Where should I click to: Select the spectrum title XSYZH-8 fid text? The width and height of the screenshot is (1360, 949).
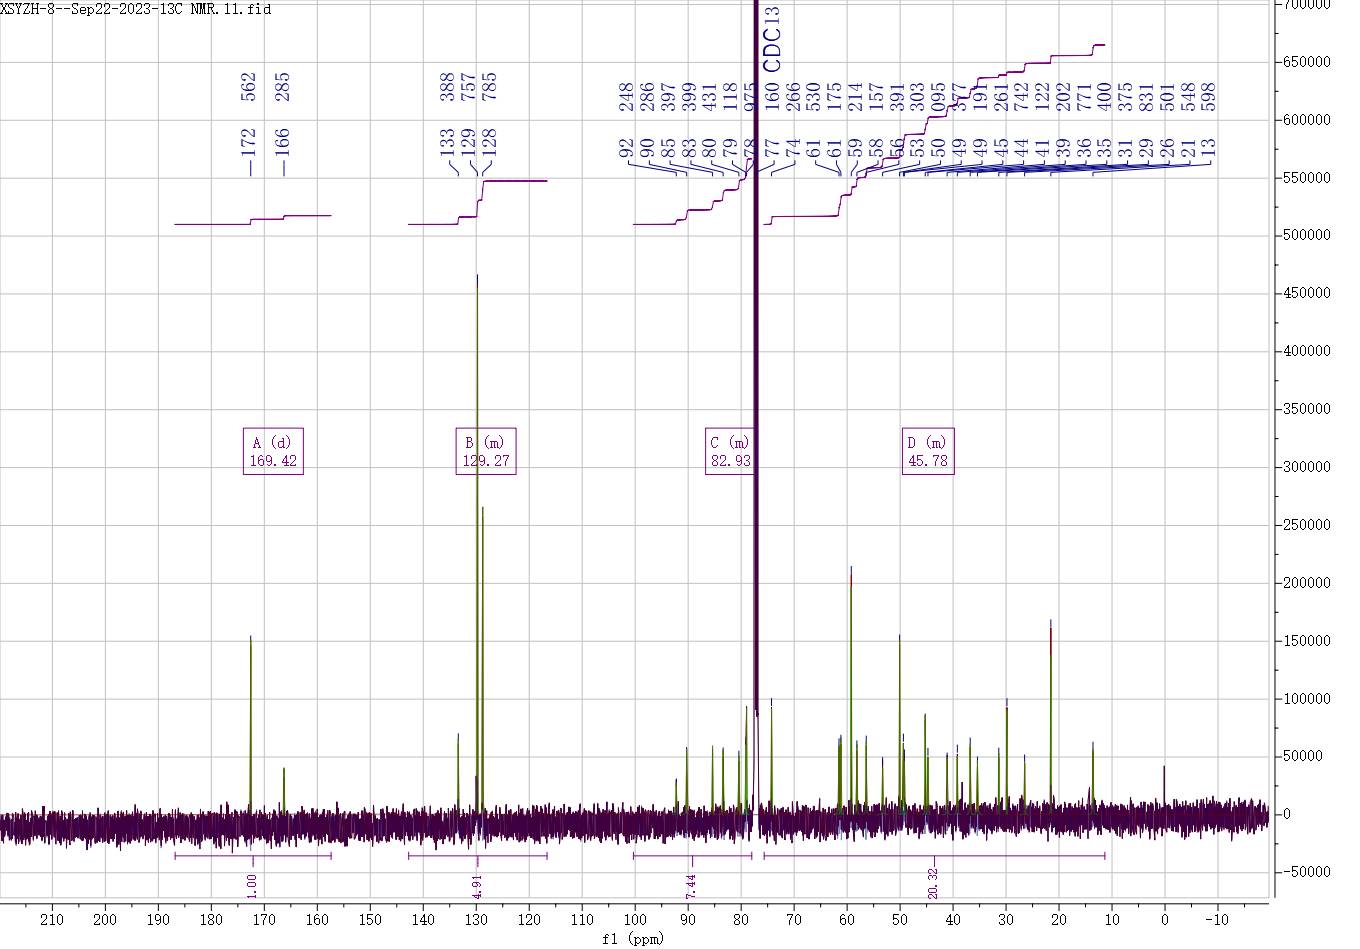[x=136, y=9]
